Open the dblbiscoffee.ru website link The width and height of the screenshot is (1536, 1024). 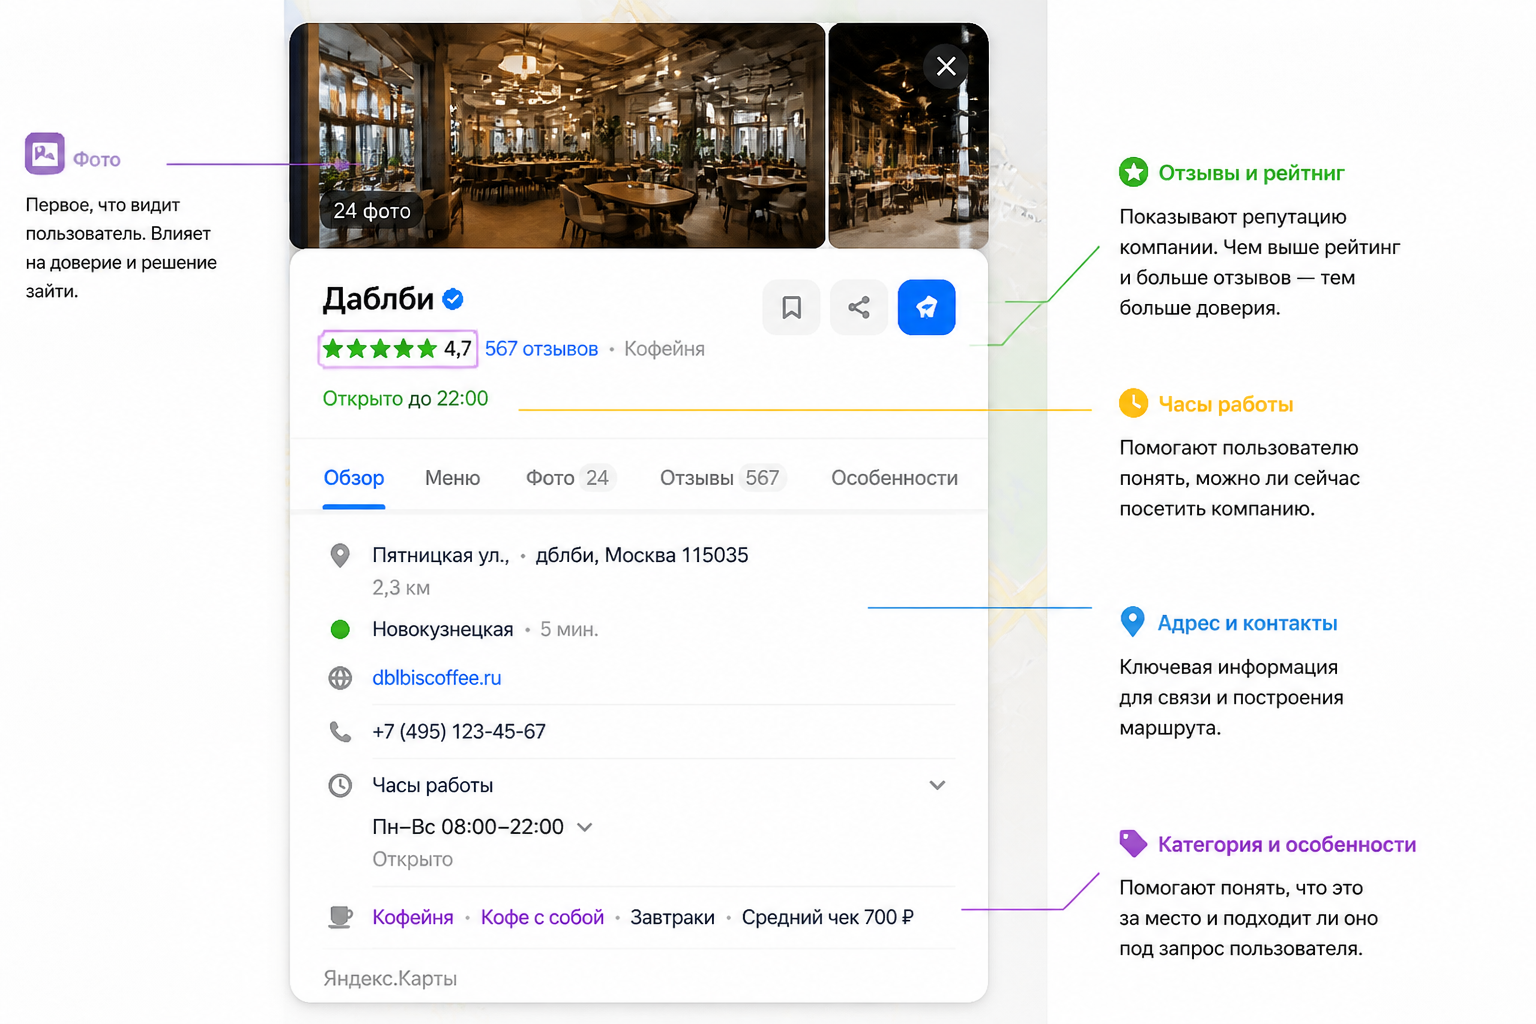pos(437,678)
